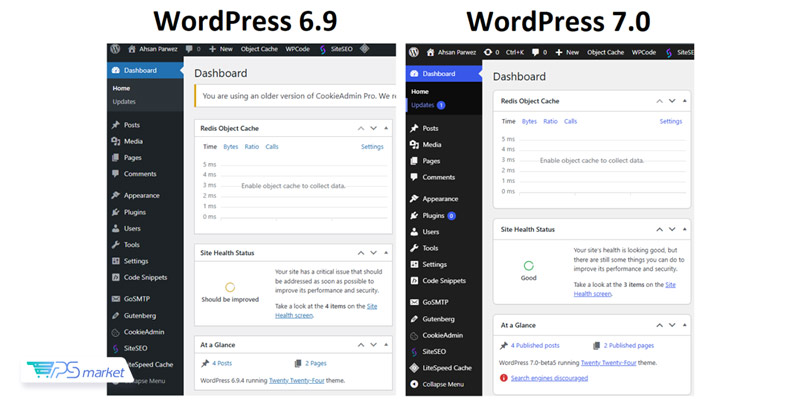Open Ctrl+K command palette in 7.0 admin bar

(x=515, y=53)
